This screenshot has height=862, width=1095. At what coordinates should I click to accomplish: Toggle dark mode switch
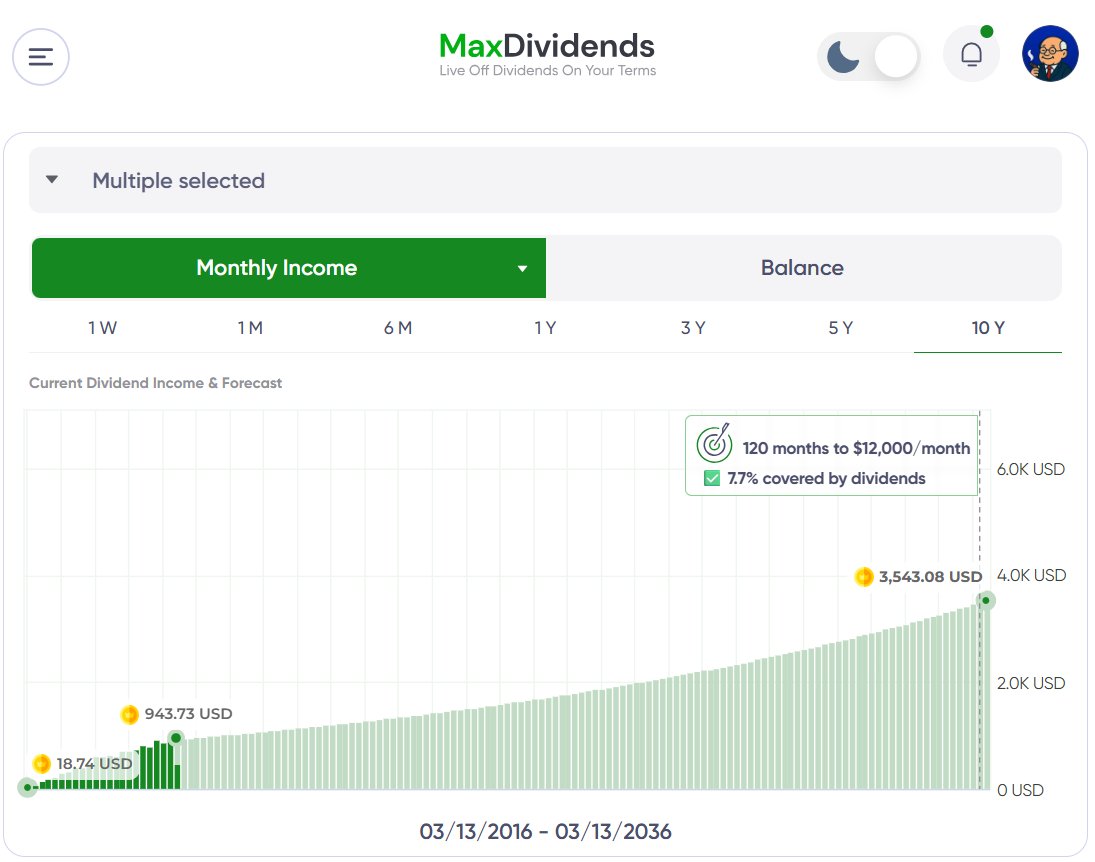coord(869,57)
